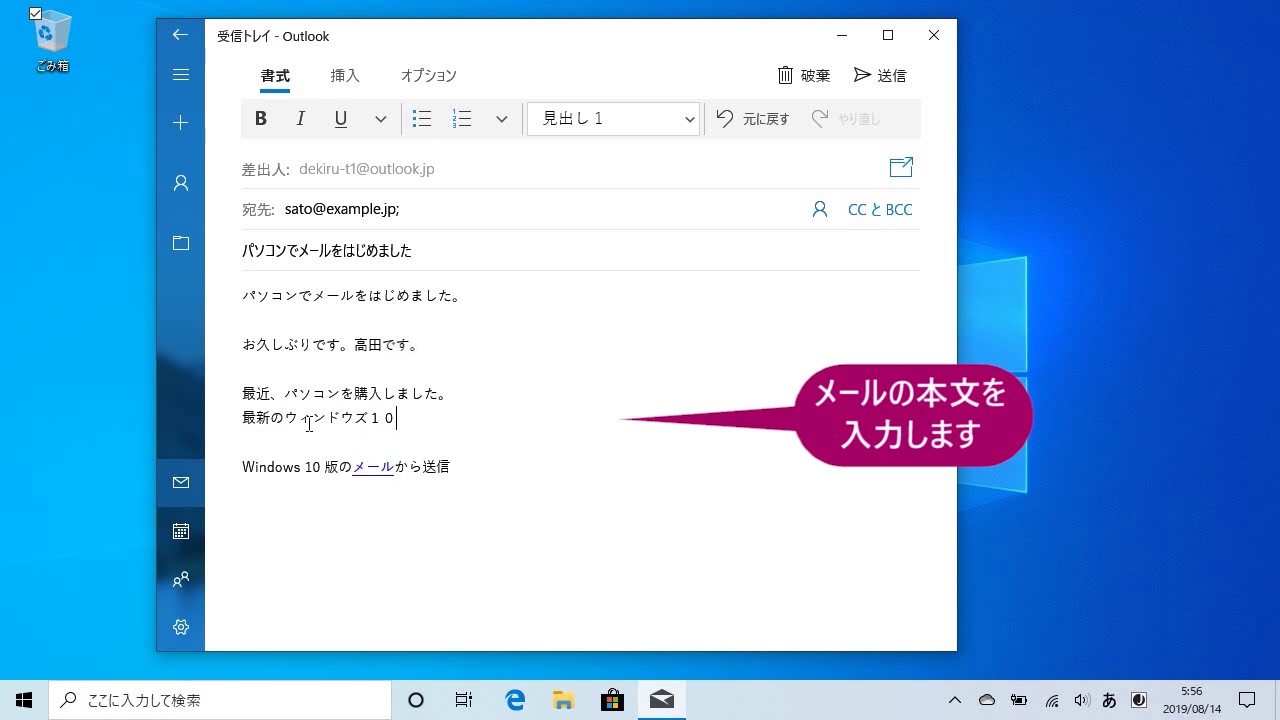Viewport: 1280px width, 720px height.
Task: Expand more font formatting options
Action: [380, 119]
